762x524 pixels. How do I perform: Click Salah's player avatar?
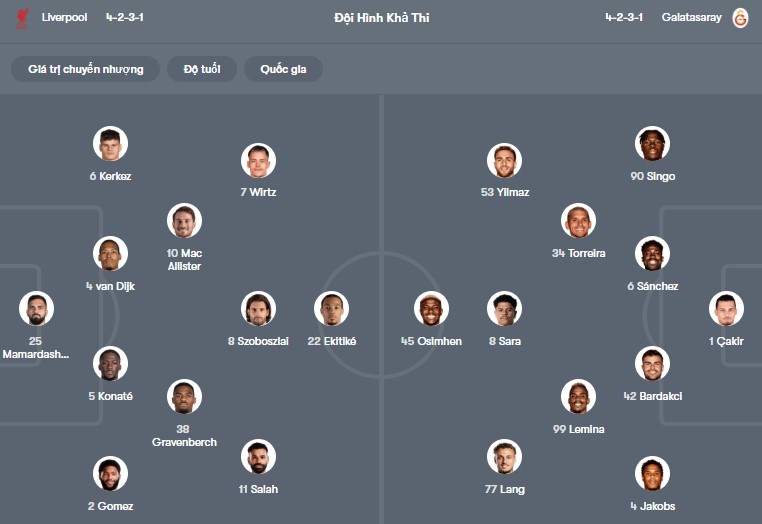pos(258,457)
